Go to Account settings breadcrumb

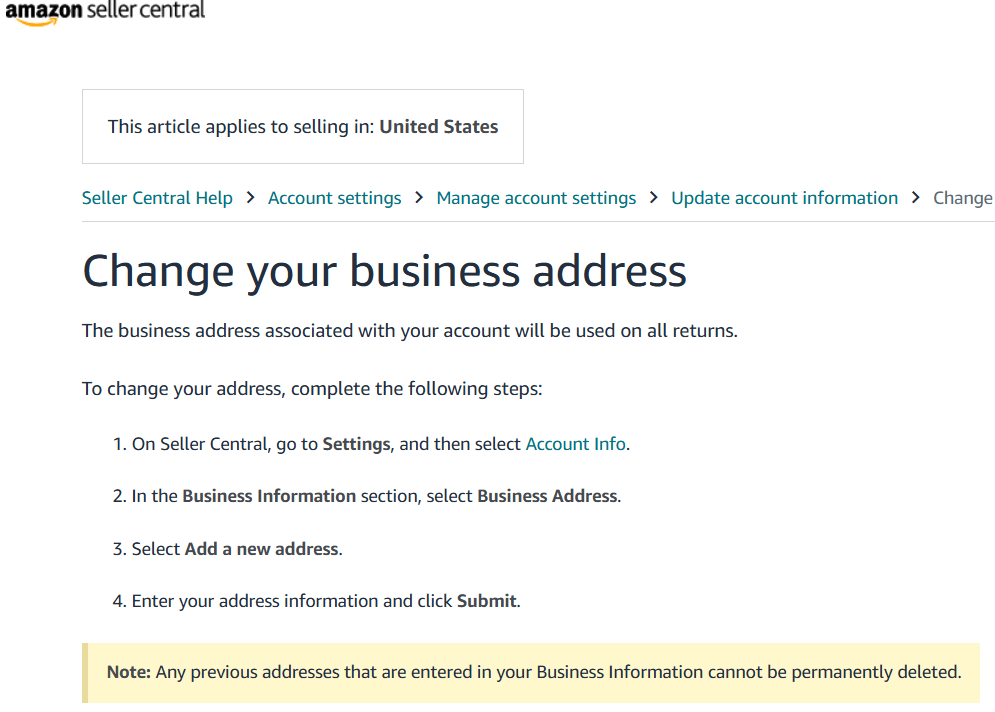334,198
